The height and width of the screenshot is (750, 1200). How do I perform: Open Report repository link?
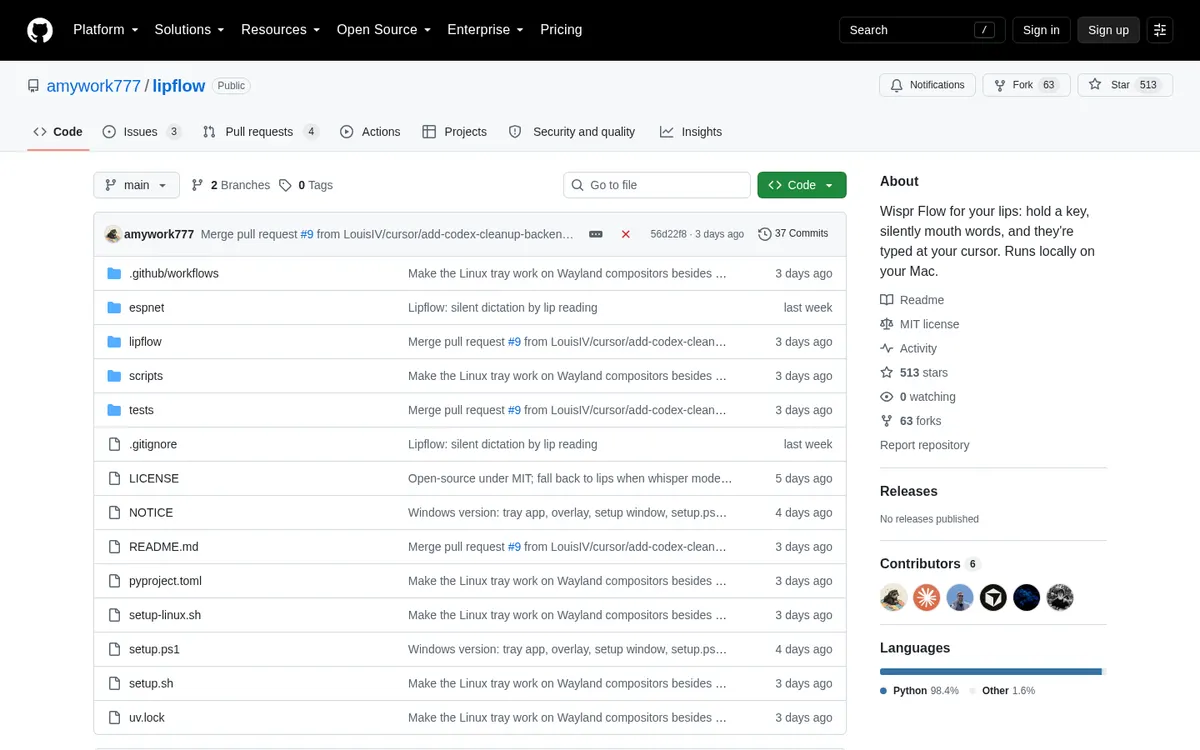click(924, 445)
